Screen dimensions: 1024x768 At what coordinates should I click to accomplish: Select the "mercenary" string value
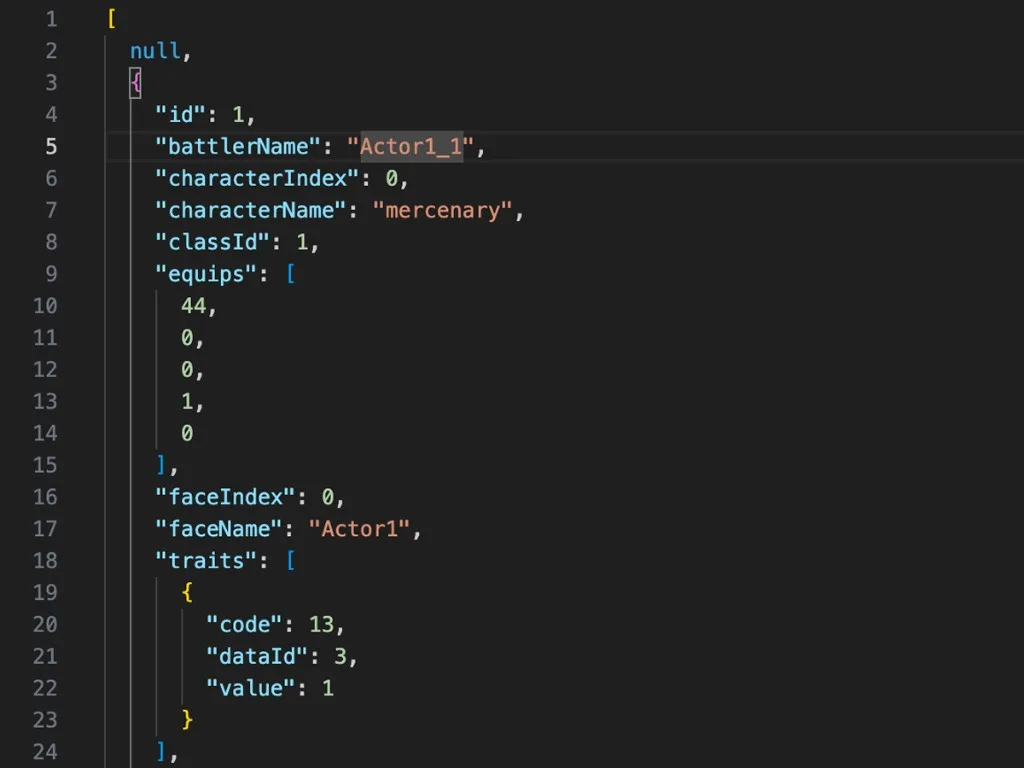coord(443,210)
